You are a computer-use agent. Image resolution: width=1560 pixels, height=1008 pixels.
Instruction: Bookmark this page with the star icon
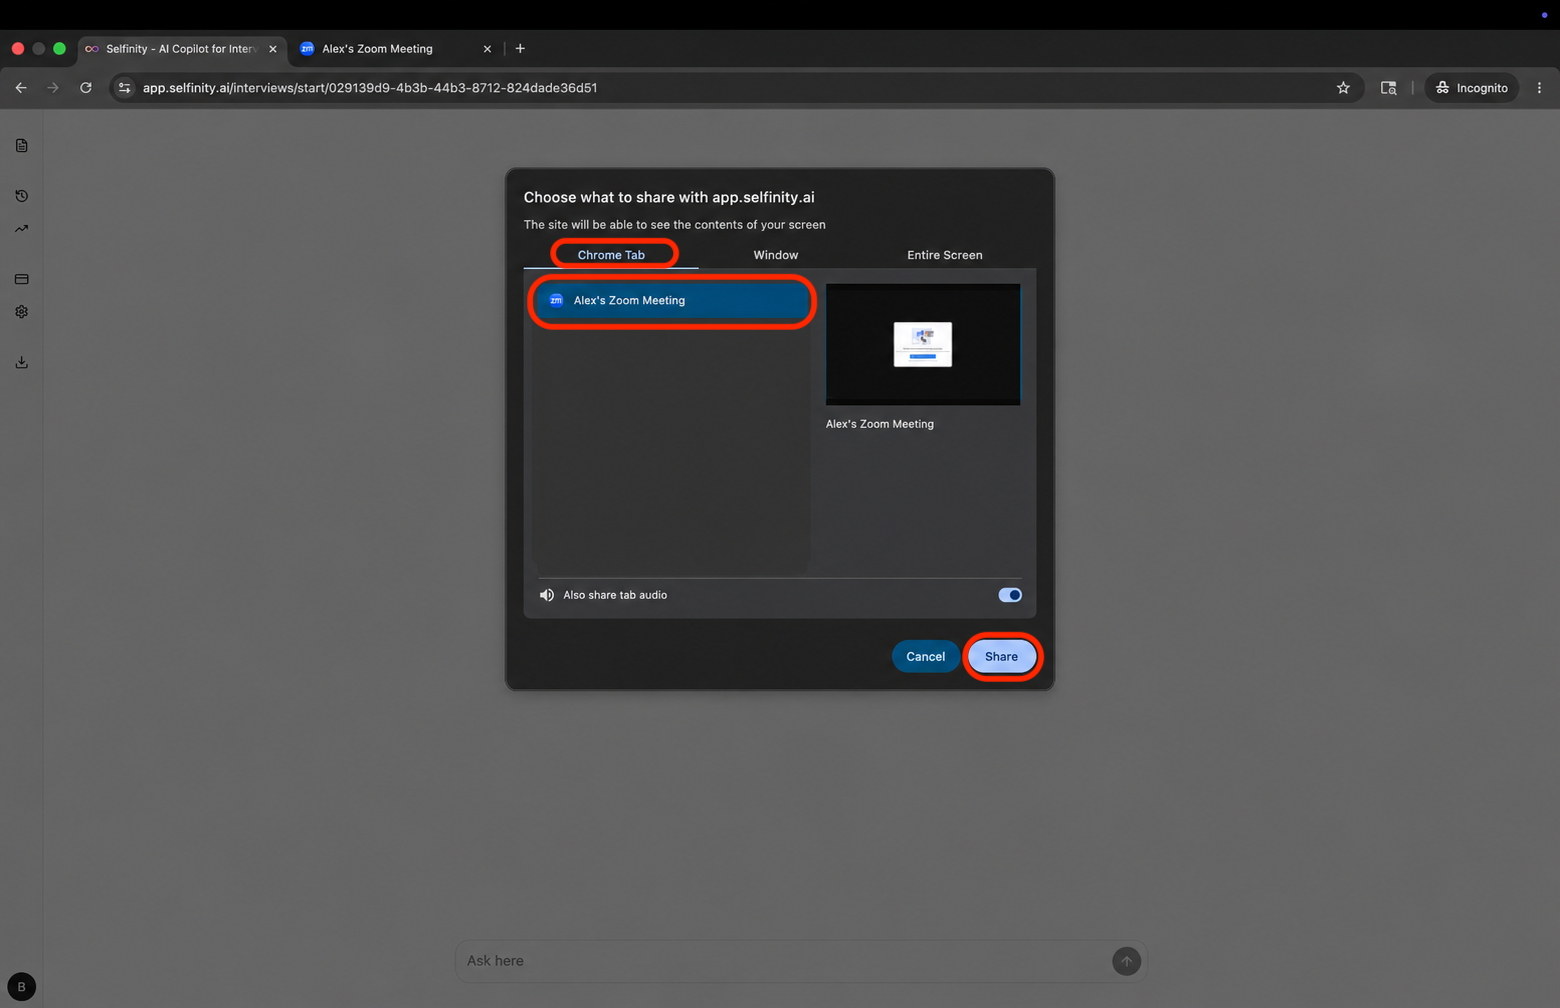point(1343,88)
